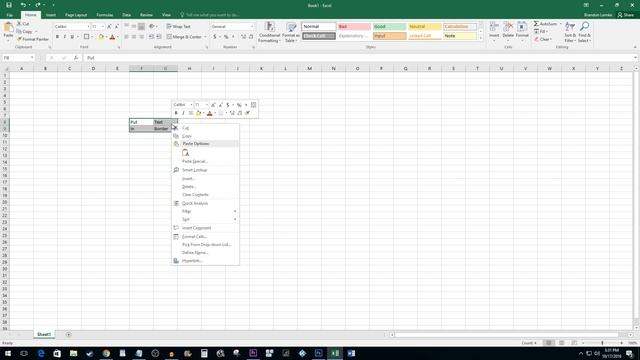Apply the ribbon Borders button
The image size is (640, 360).
[86, 37]
